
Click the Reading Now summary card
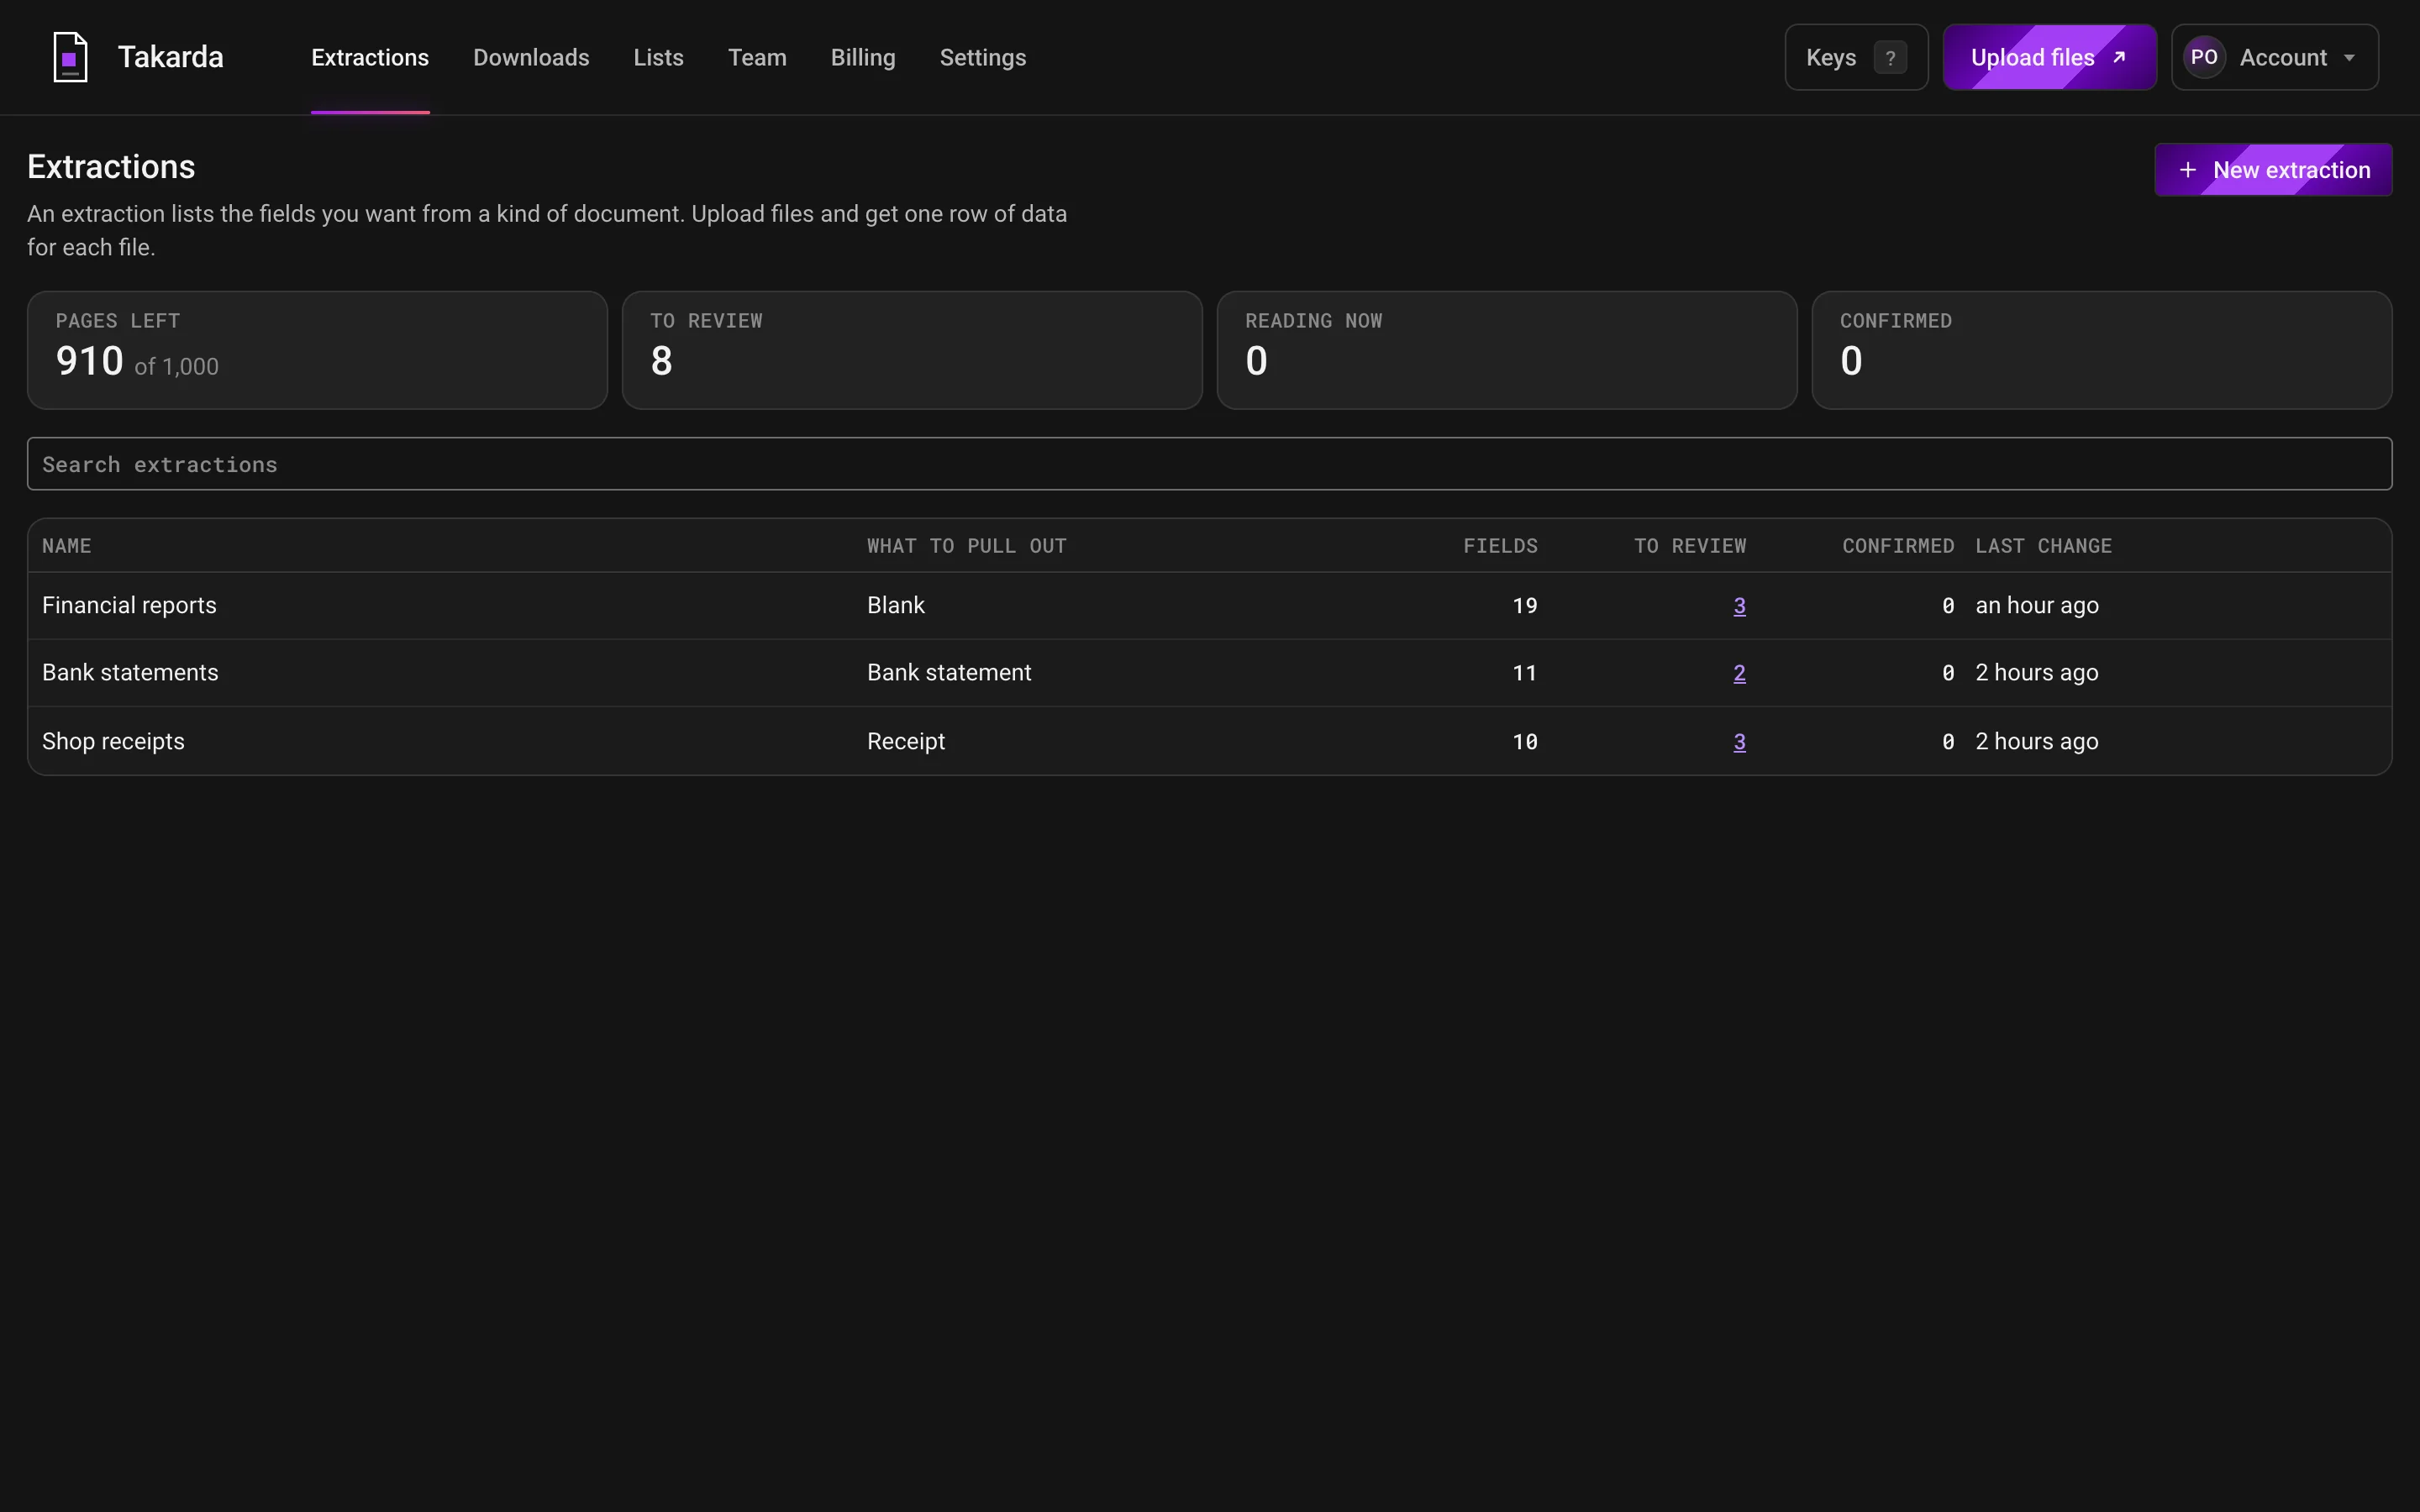coord(1507,350)
